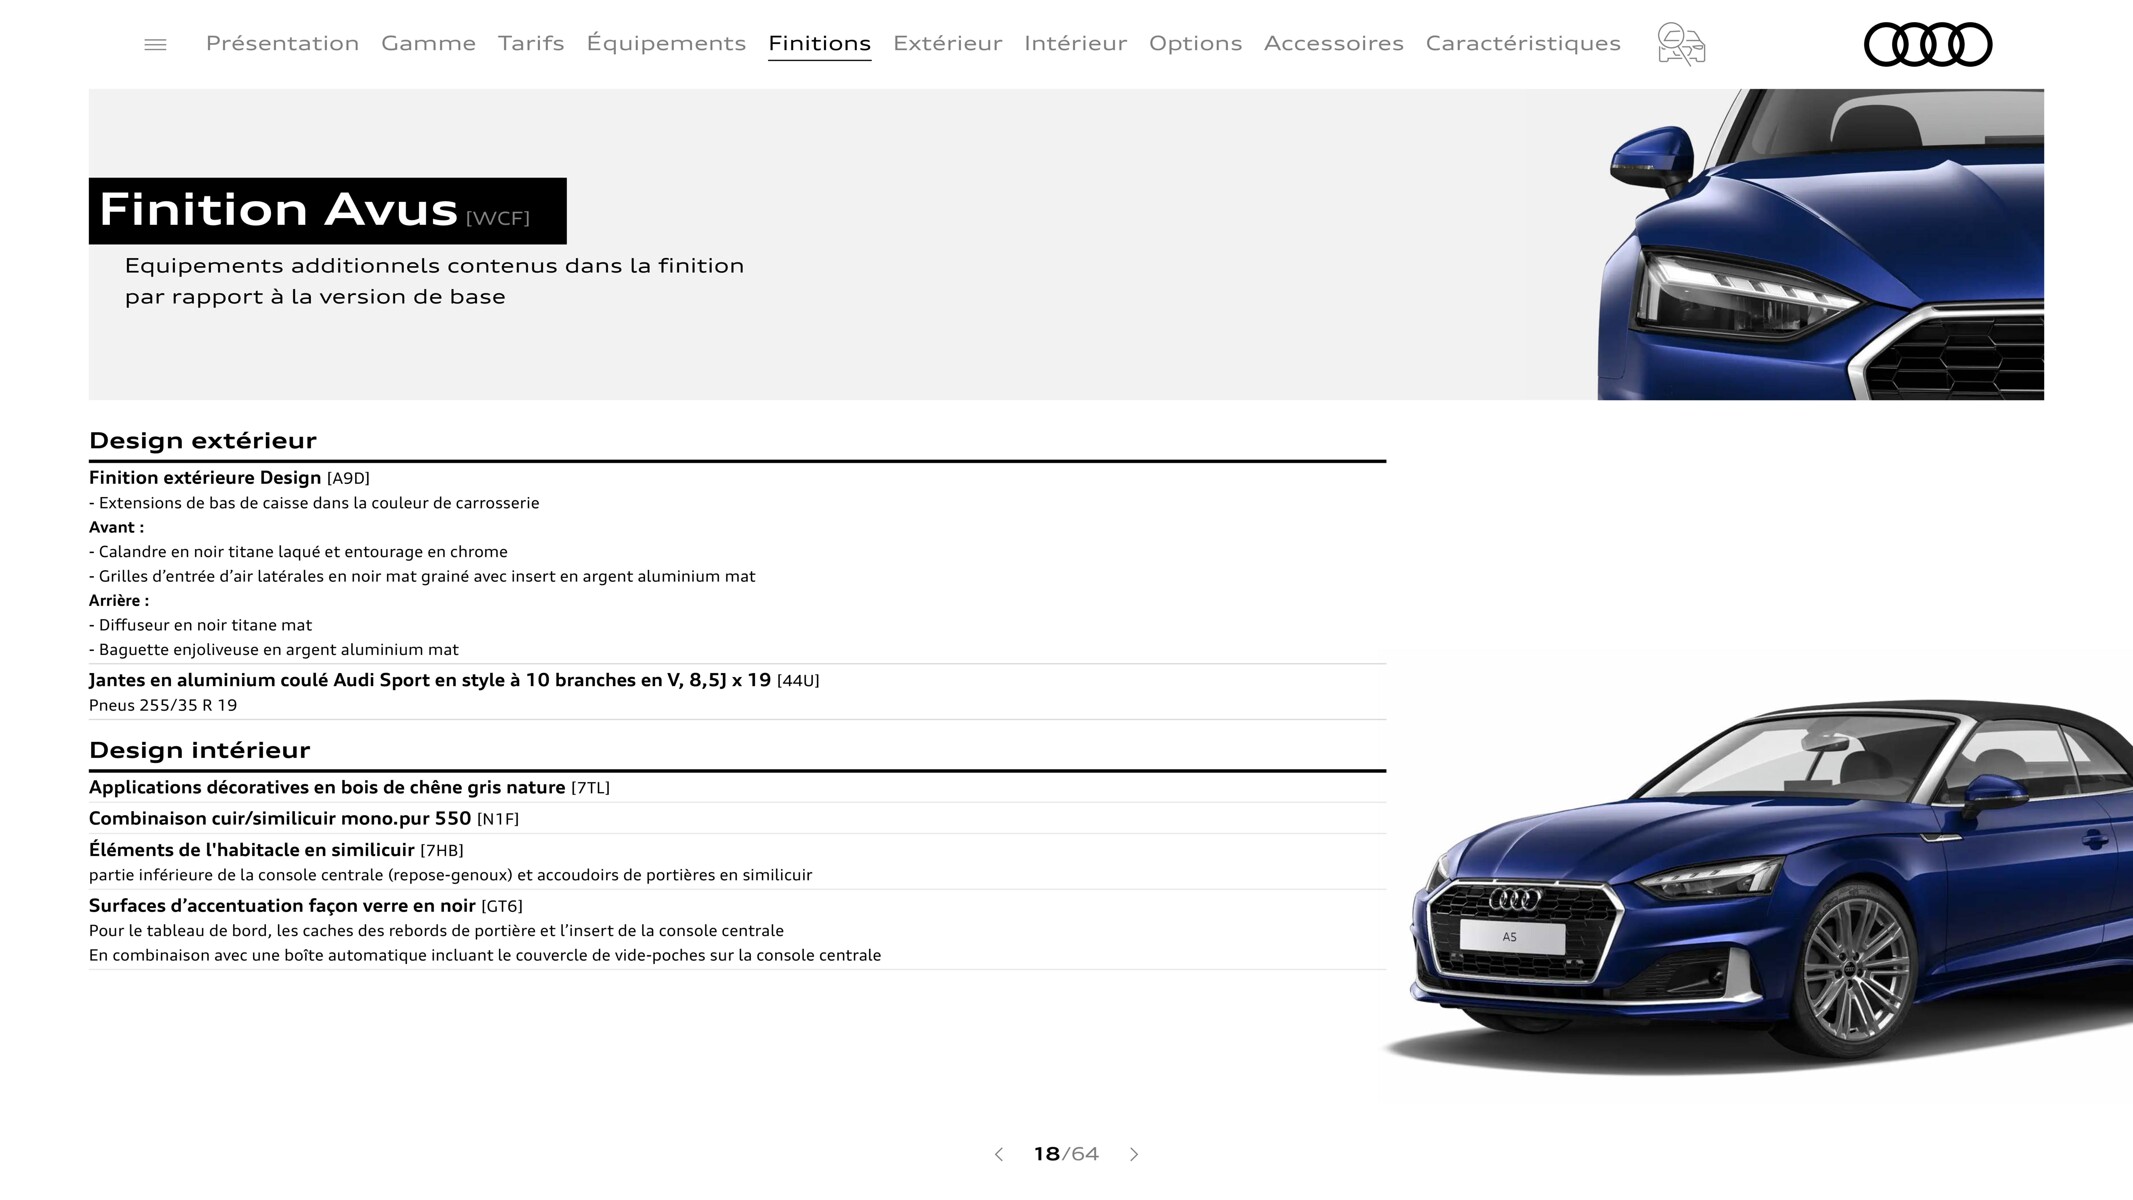
Task: Select the Caractéristiques tab
Action: pos(1523,43)
